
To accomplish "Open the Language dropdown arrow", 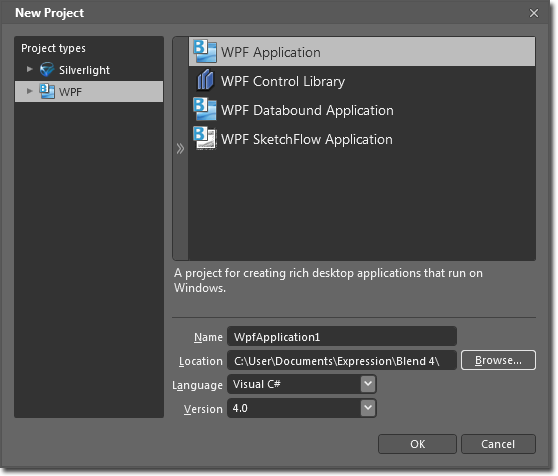I will [x=368, y=384].
